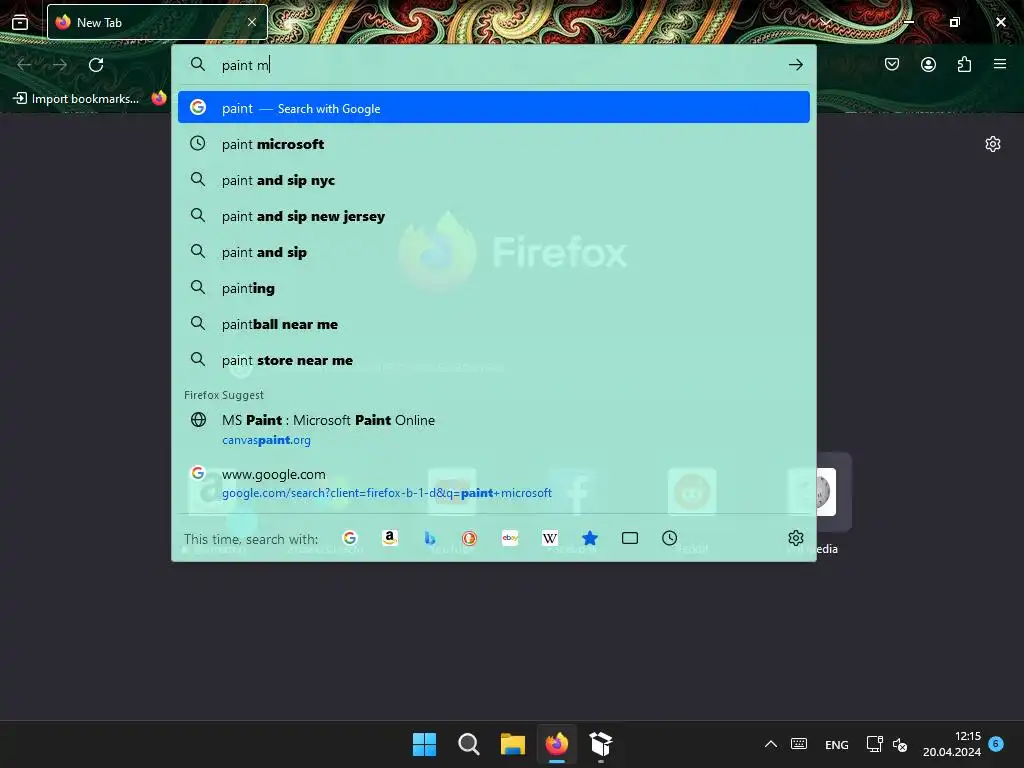Open the Extensions panel
This screenshot has height=768, width=1024.
tap(964, 64)
